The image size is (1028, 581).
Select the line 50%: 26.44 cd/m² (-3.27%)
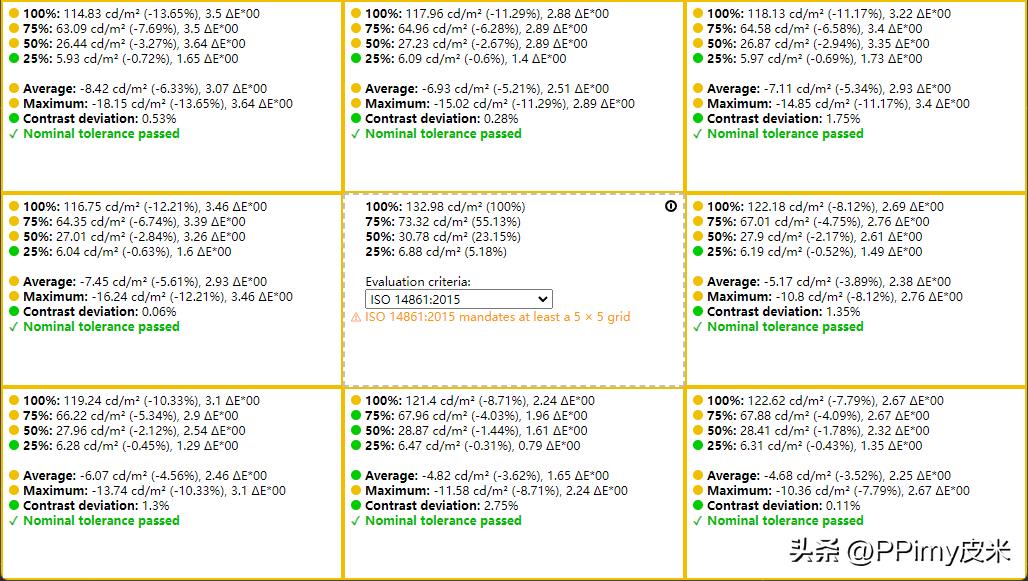134,43
